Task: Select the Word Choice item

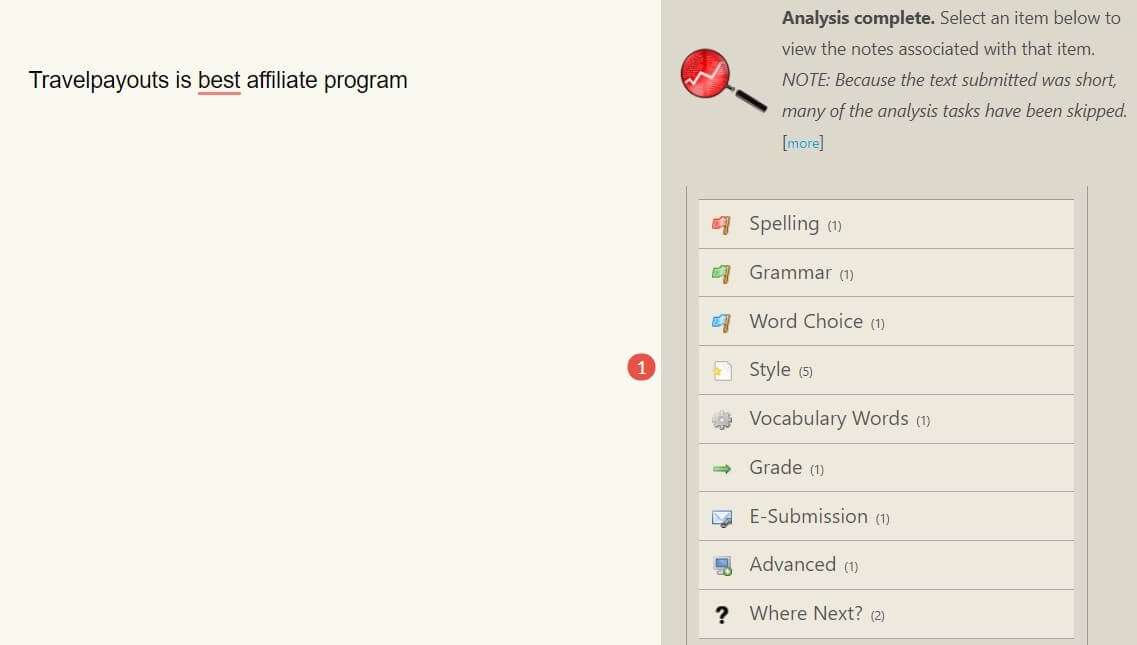Action: point(806,322)
